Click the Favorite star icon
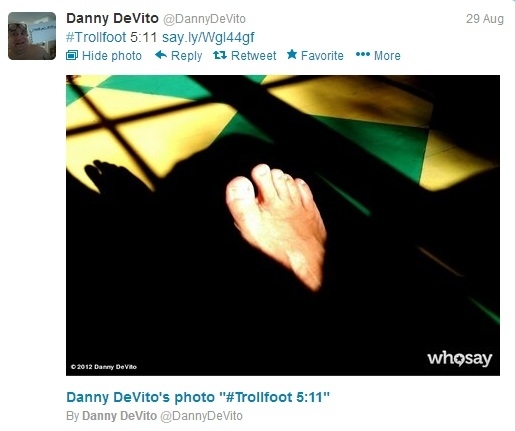This screenshot has width=515, height=431. [292, 54]
